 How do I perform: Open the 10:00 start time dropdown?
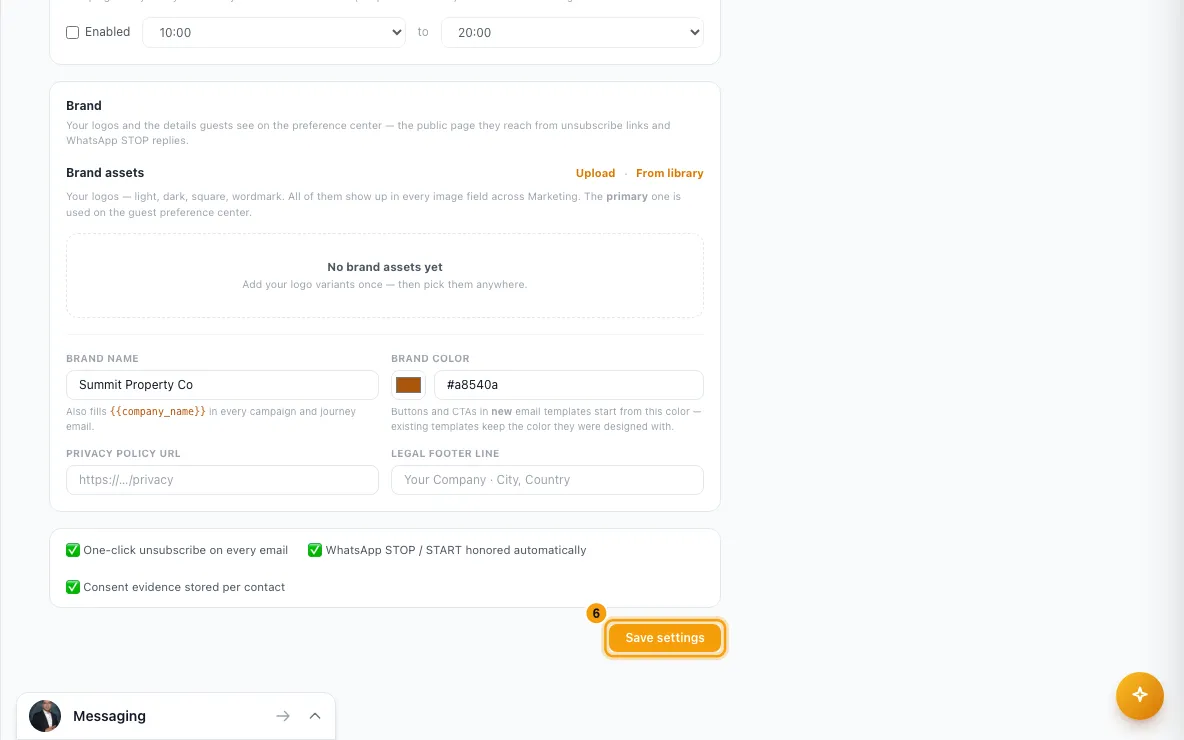(274, 32)
